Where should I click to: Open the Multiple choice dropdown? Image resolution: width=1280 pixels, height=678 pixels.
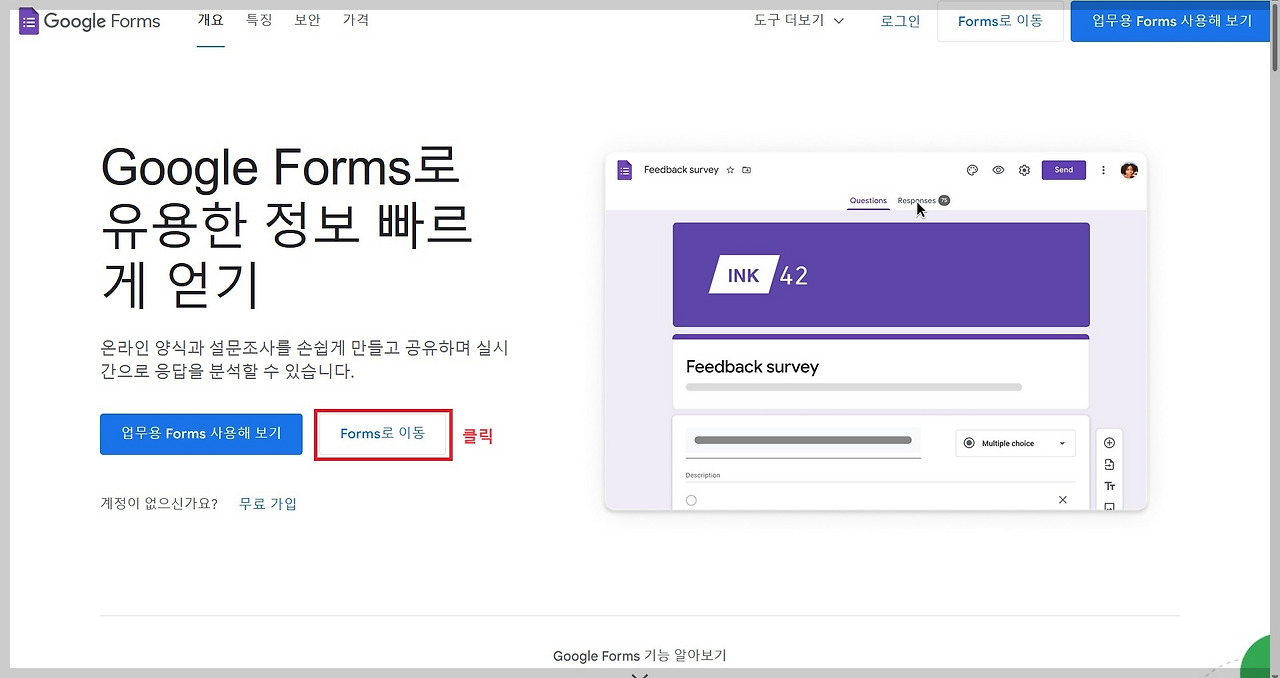pyautogui.click(x=1016, y=443)
